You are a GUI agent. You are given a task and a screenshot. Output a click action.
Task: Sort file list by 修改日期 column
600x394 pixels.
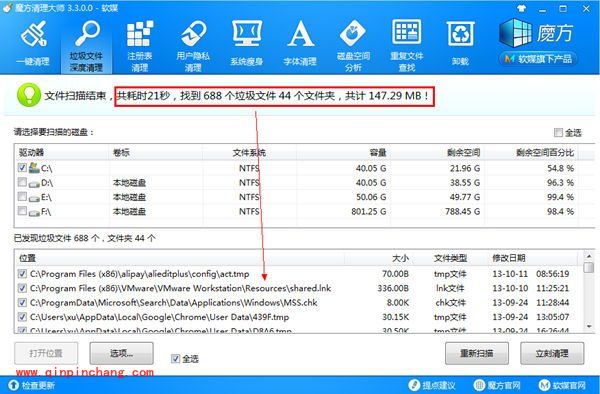coord(533,258)
